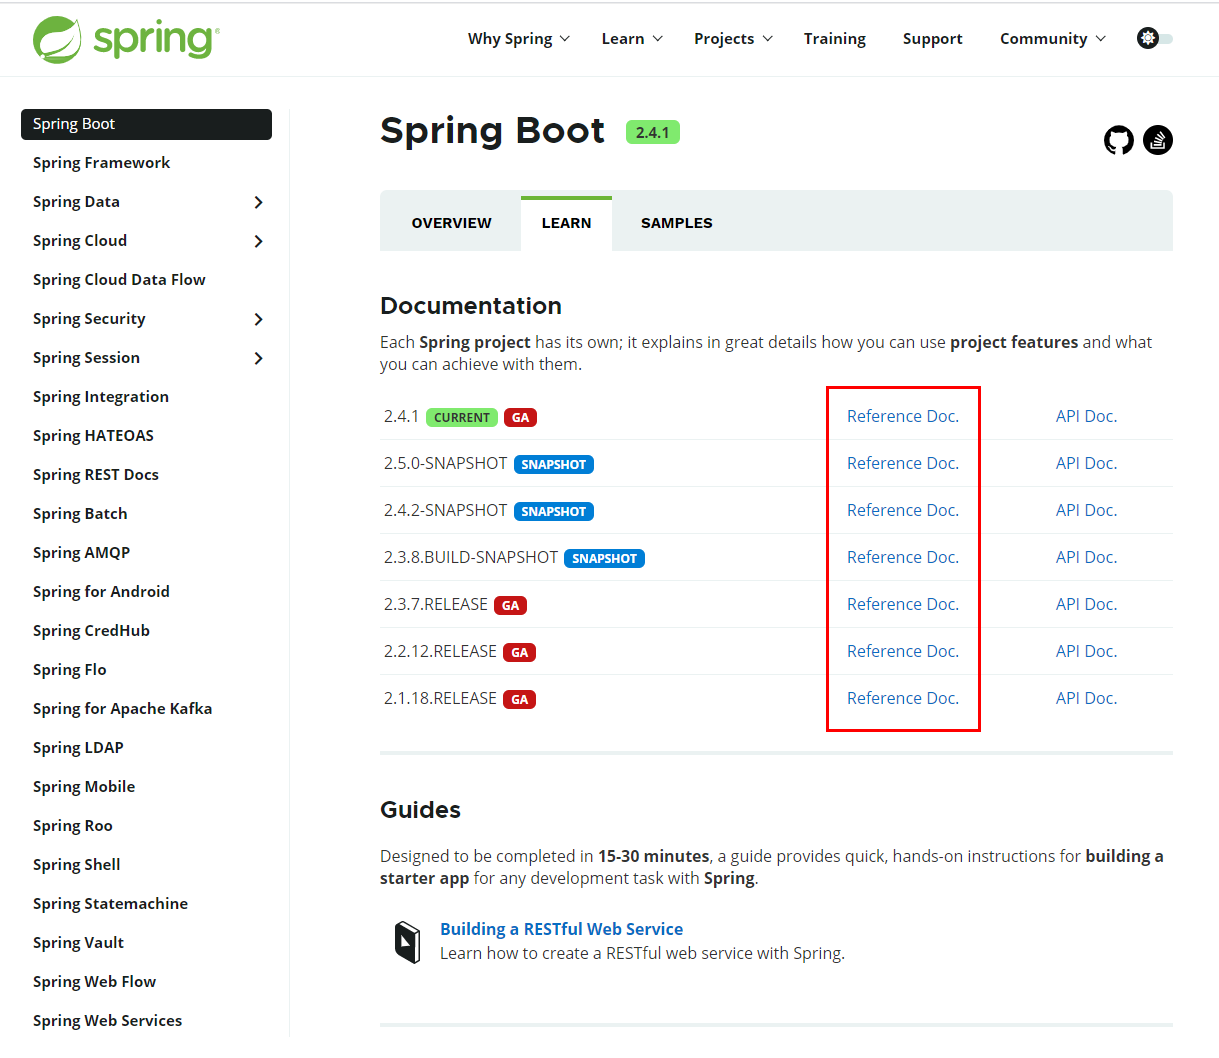This screenshot has width=1219, height=1058.
Task: Click the Spring Security sidebar label
Action: pyautogui.click(x=89, y=319)
